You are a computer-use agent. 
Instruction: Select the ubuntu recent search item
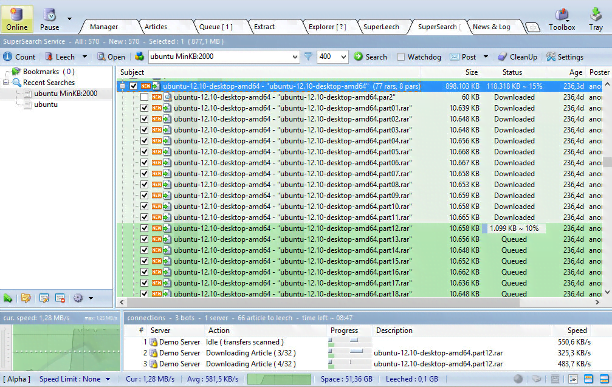[x=46, y=105]
